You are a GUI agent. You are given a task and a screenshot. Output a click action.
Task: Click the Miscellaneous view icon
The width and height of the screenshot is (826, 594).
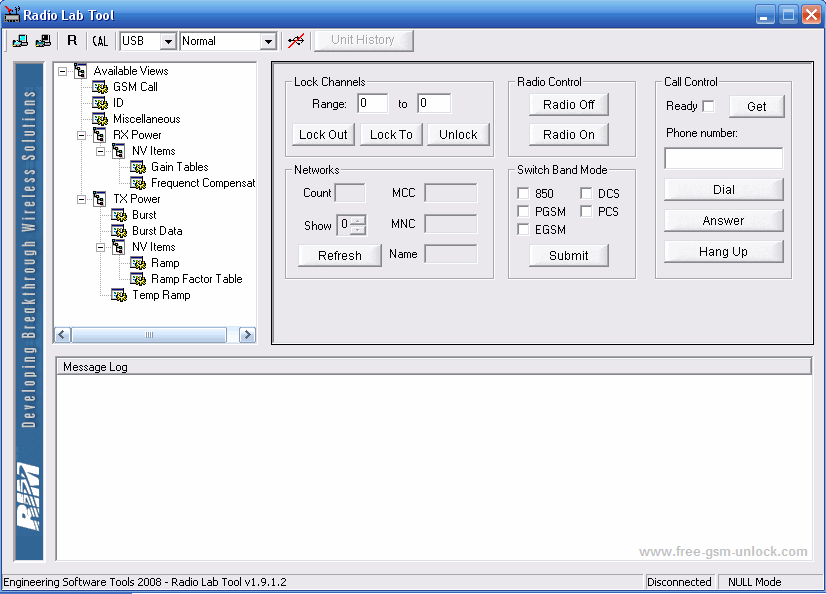(100, 119)
